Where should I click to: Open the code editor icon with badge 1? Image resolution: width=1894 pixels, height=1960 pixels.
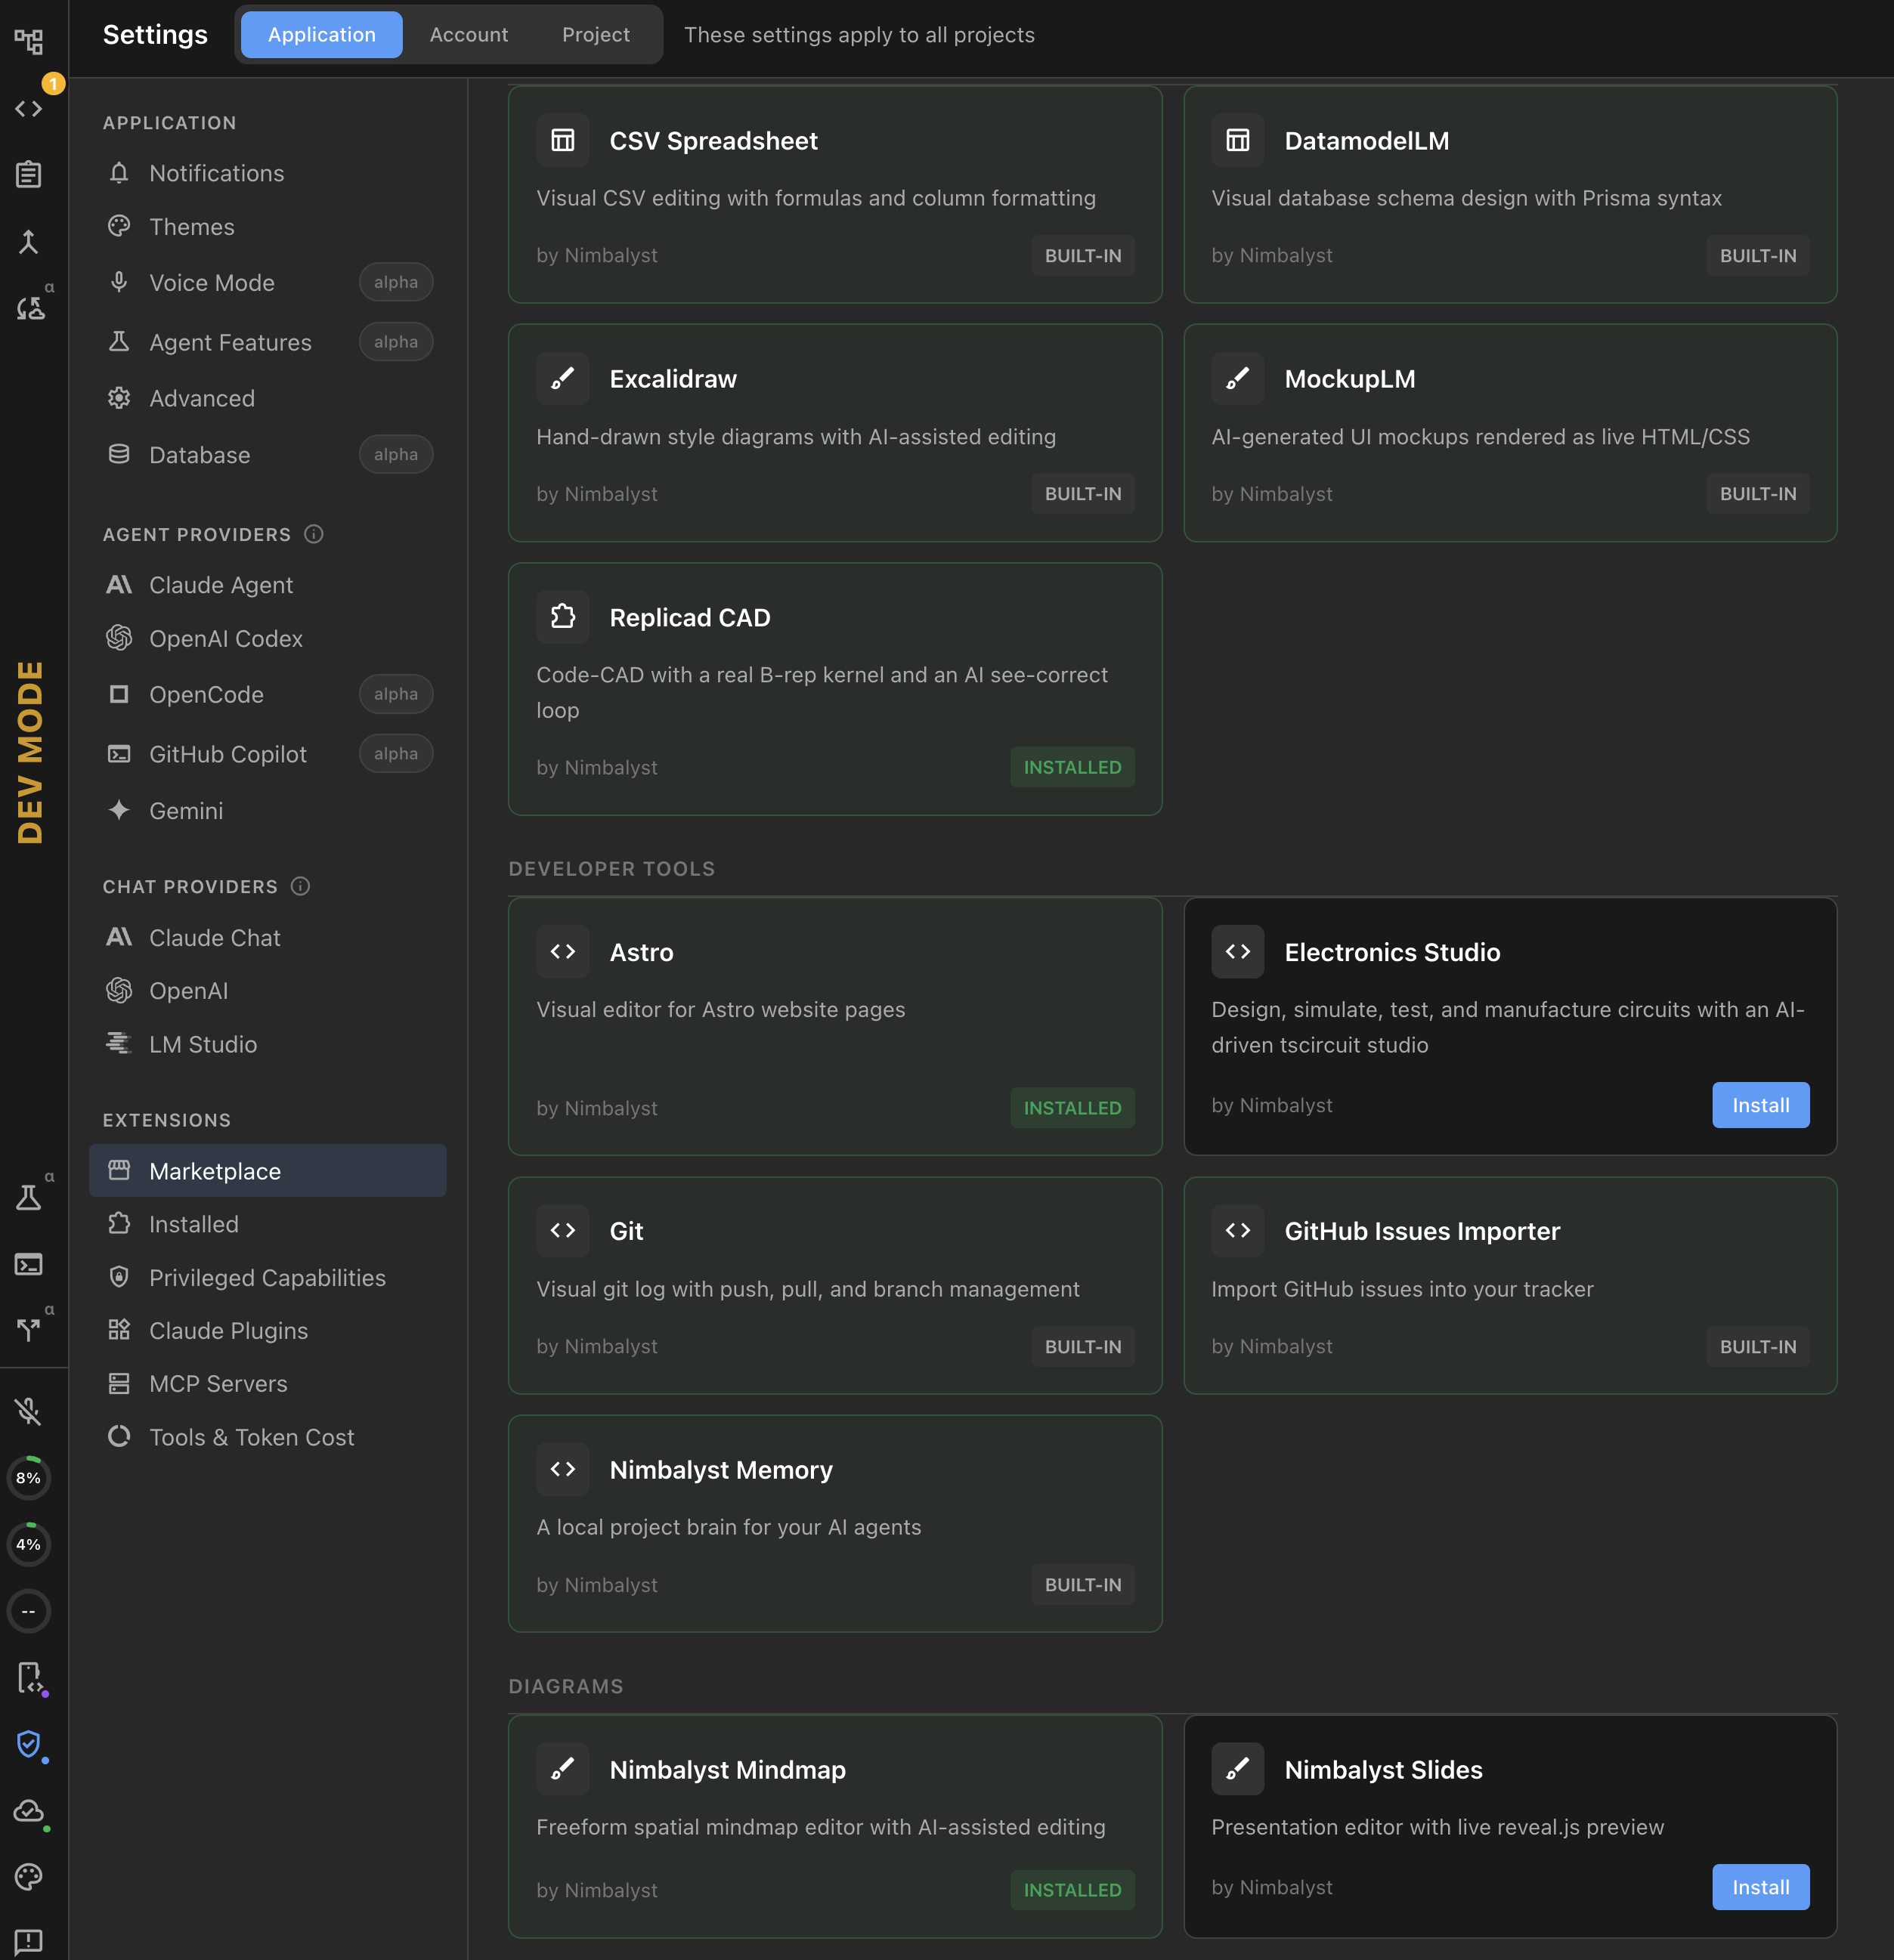click(29, 108)
